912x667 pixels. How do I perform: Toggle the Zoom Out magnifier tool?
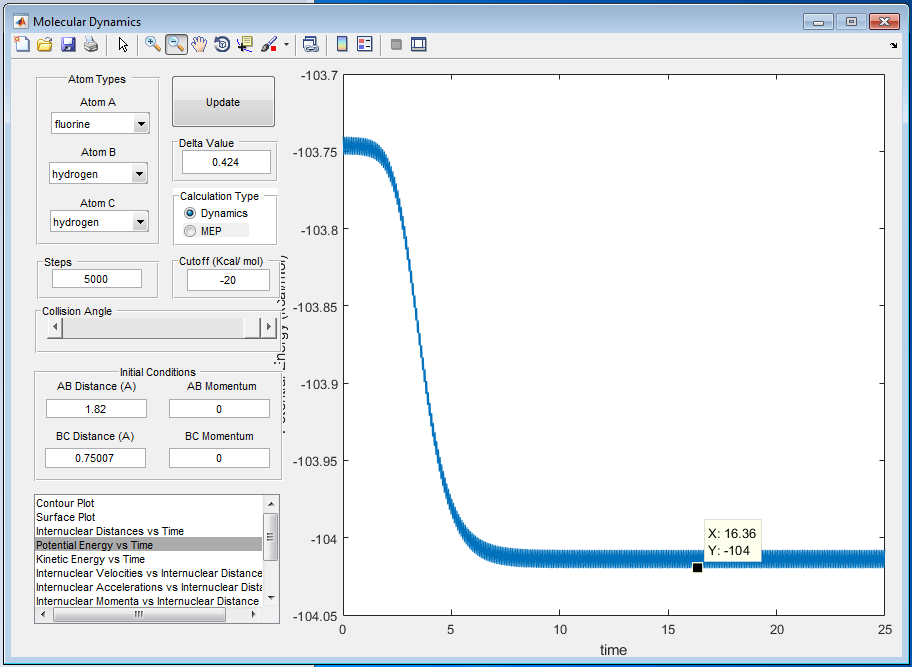[x=176, y=44]
